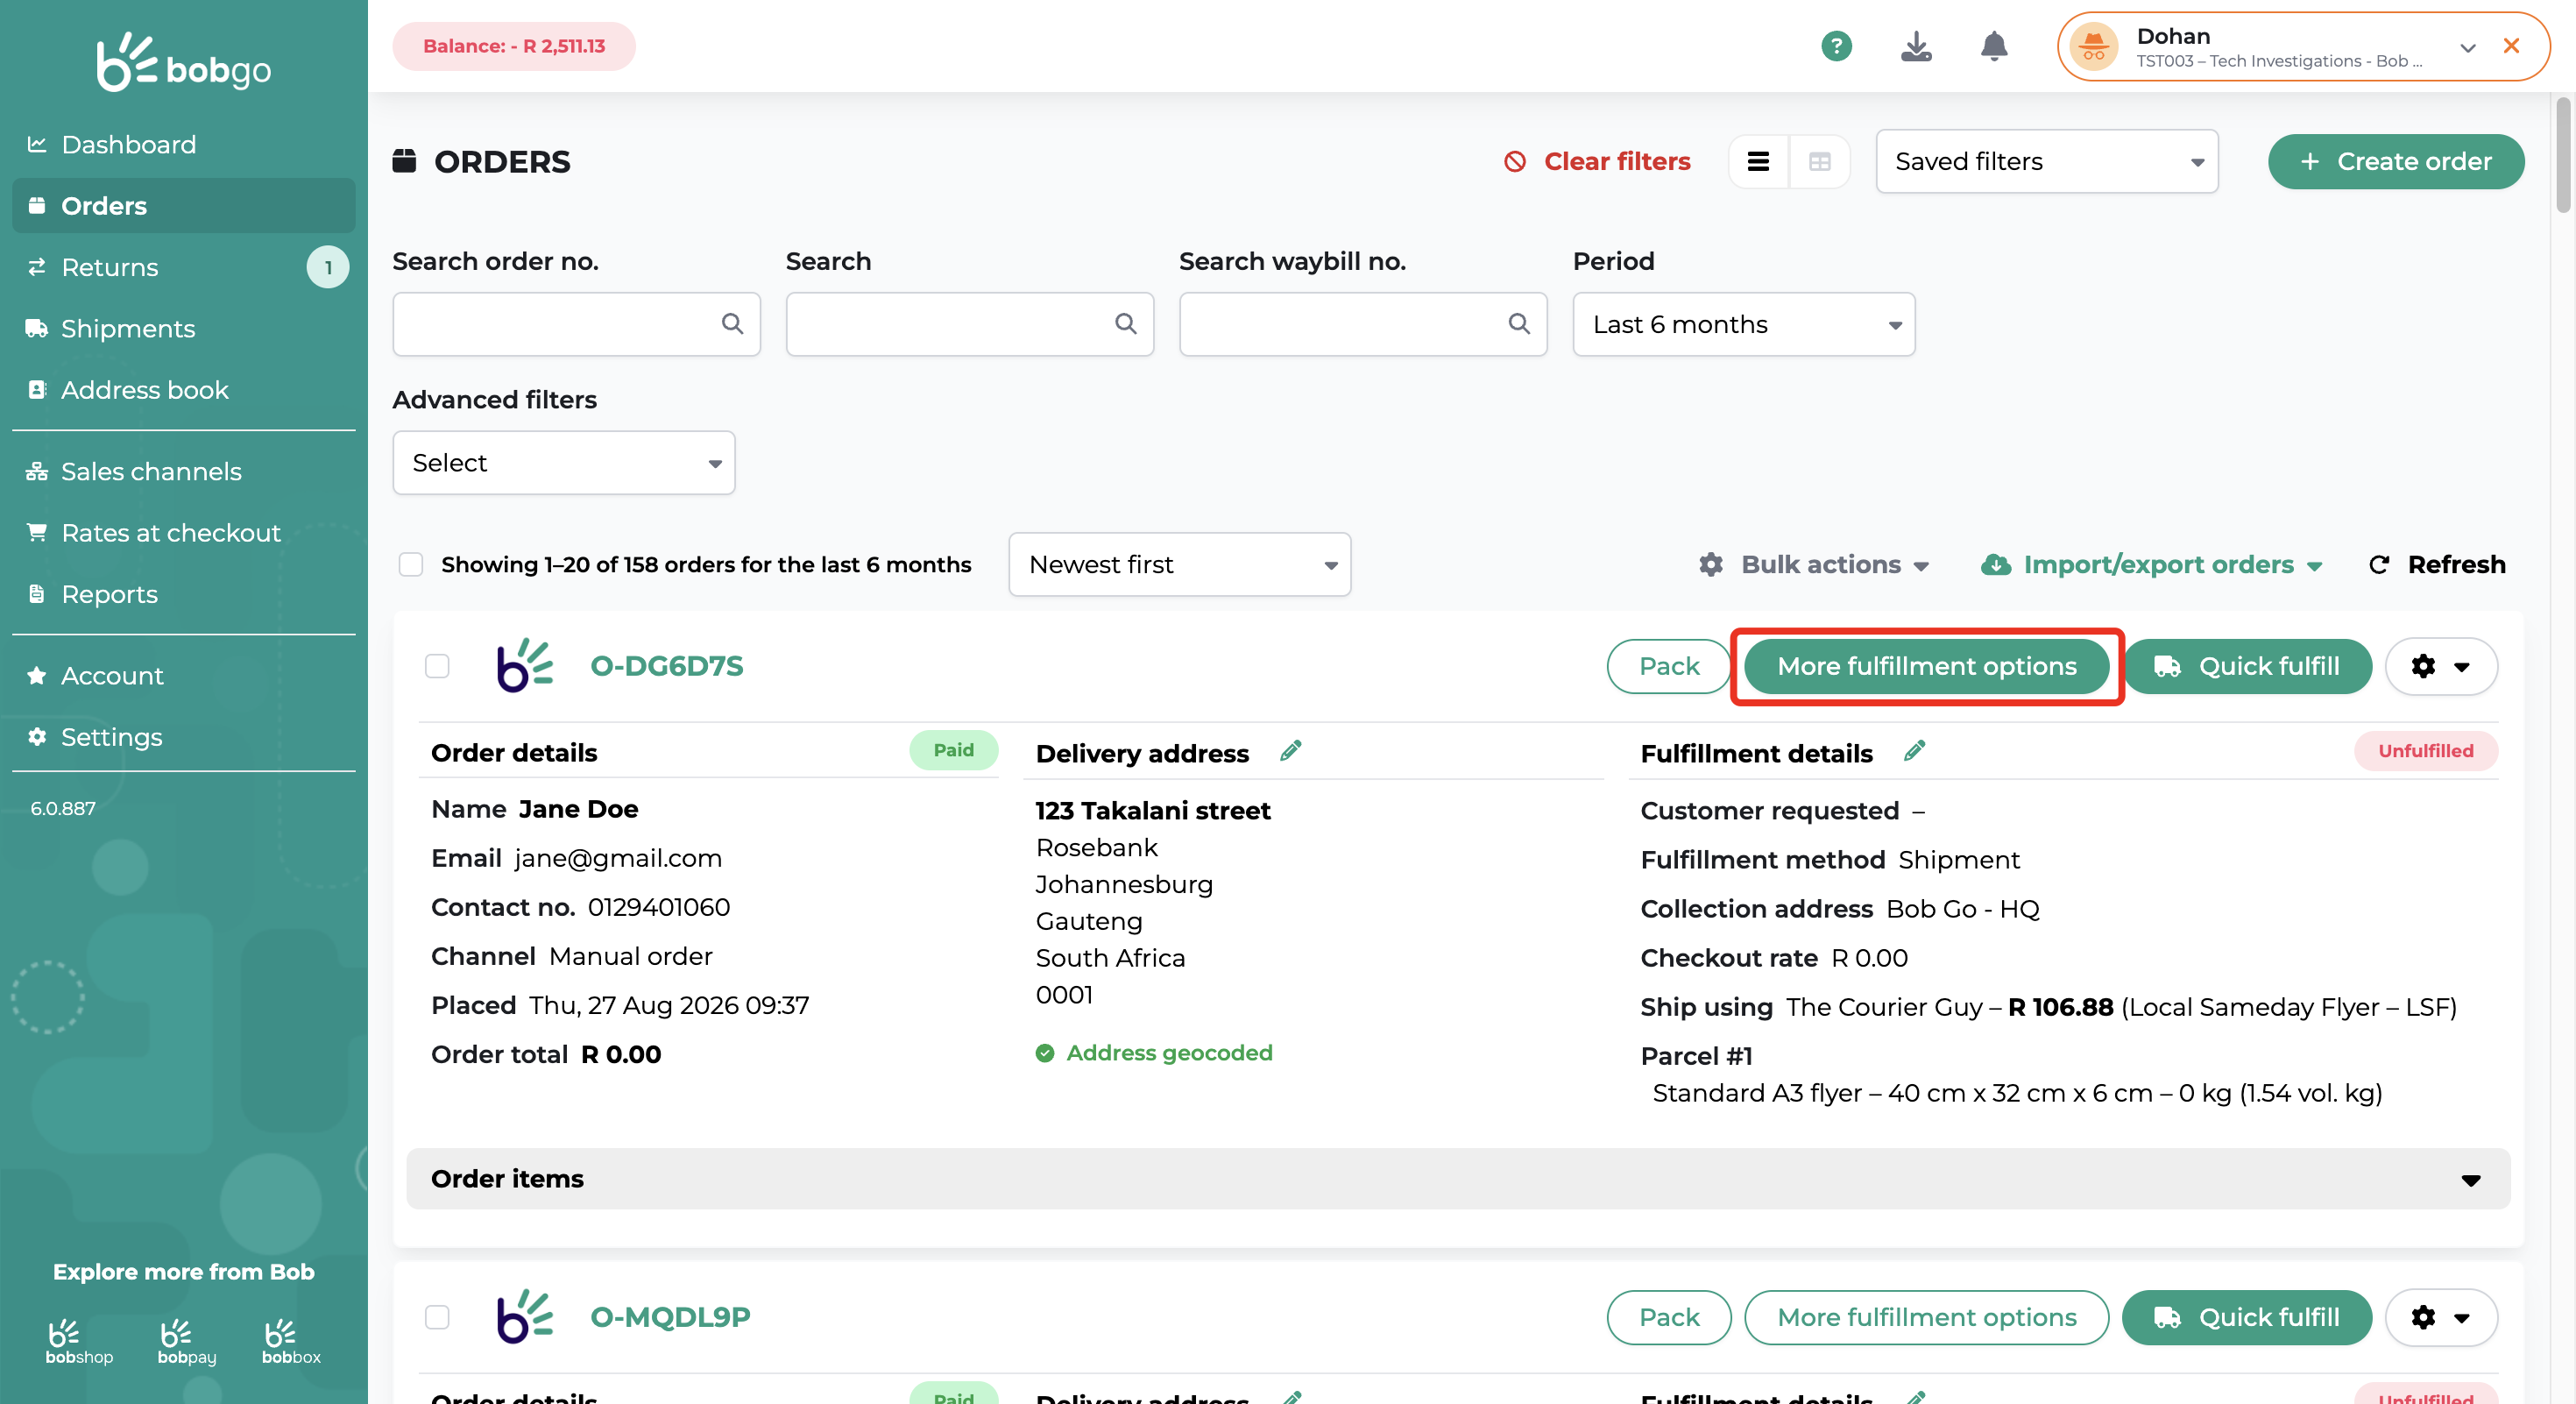
Task: Click magnifier in the Search field
Action: [x=1126, y=324]
